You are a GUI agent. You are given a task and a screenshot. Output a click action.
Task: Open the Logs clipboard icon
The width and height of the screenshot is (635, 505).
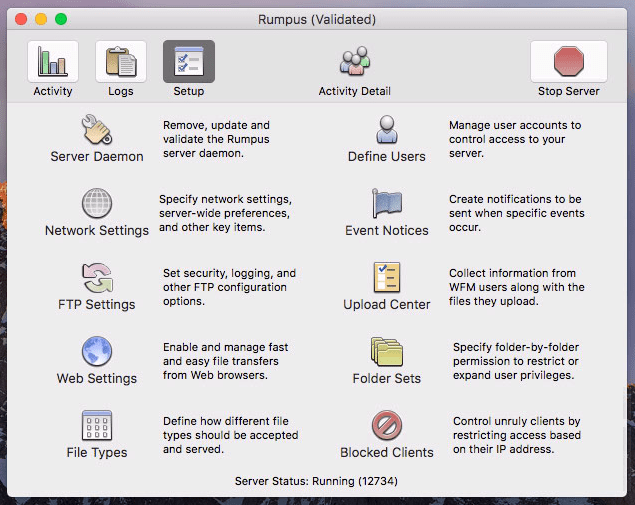point(121,61)
